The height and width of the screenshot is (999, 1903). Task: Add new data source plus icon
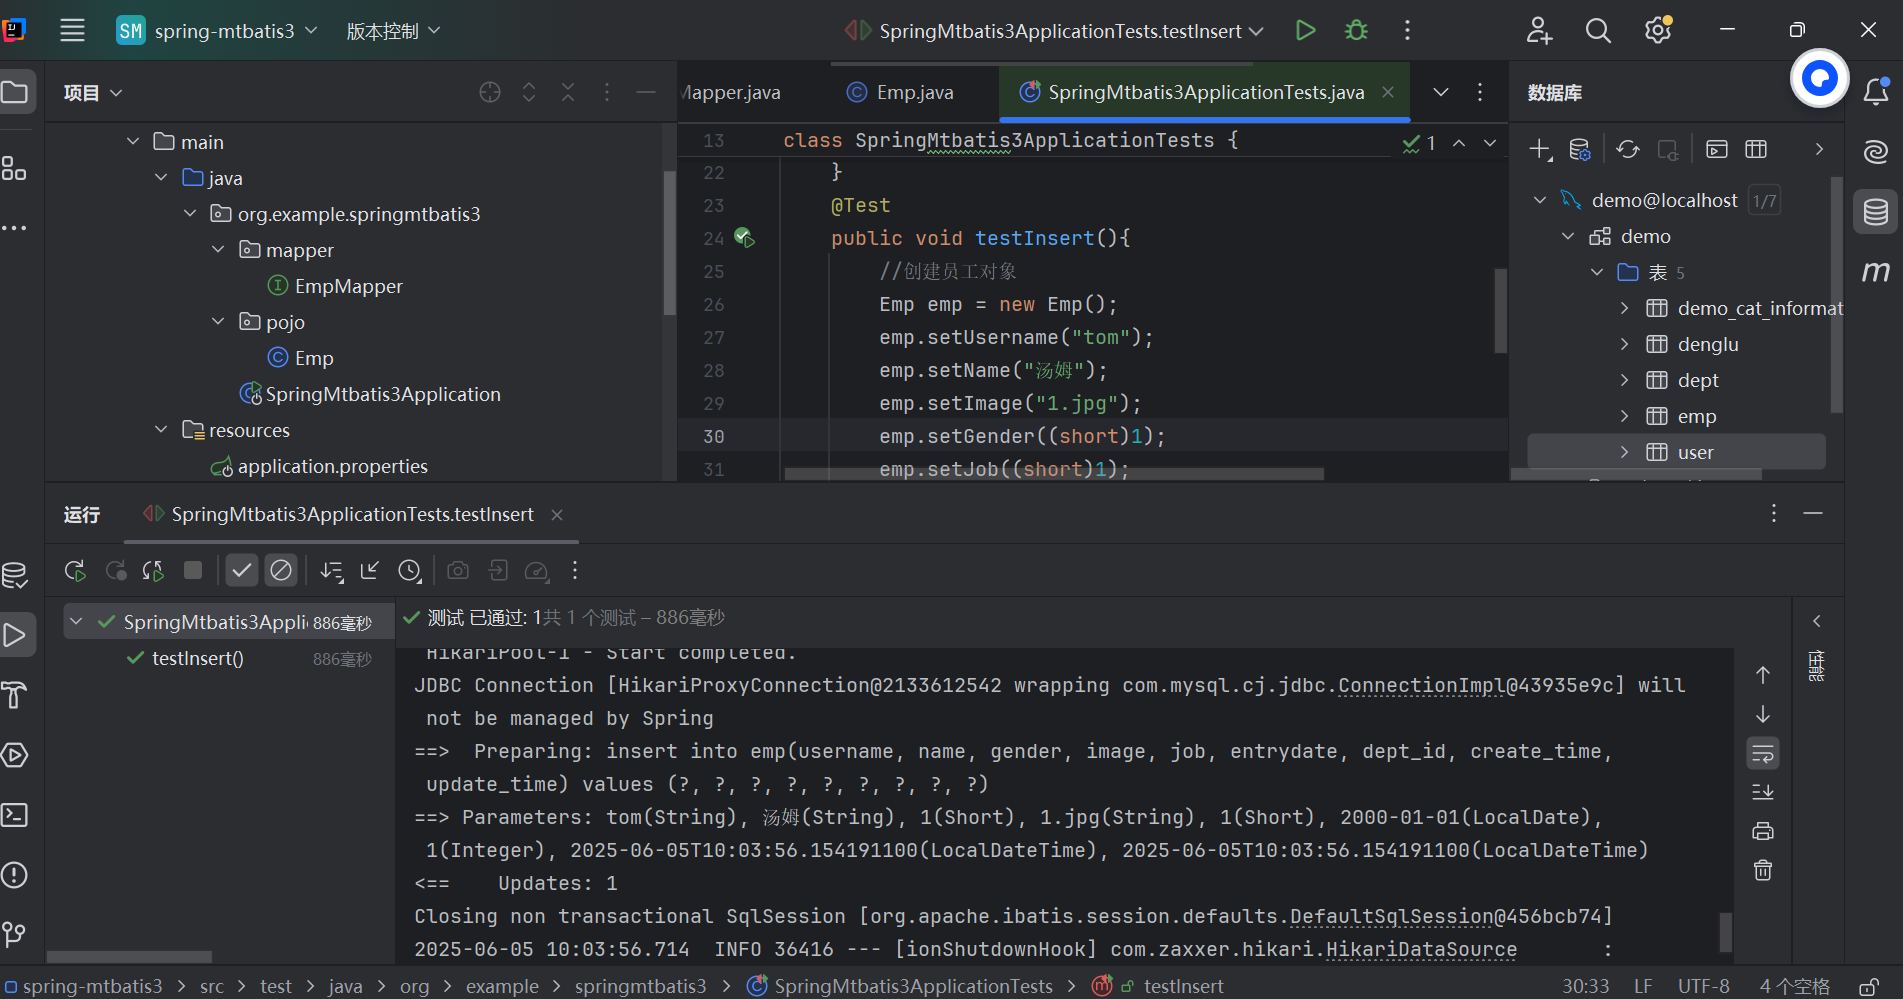coord(1540,150)
